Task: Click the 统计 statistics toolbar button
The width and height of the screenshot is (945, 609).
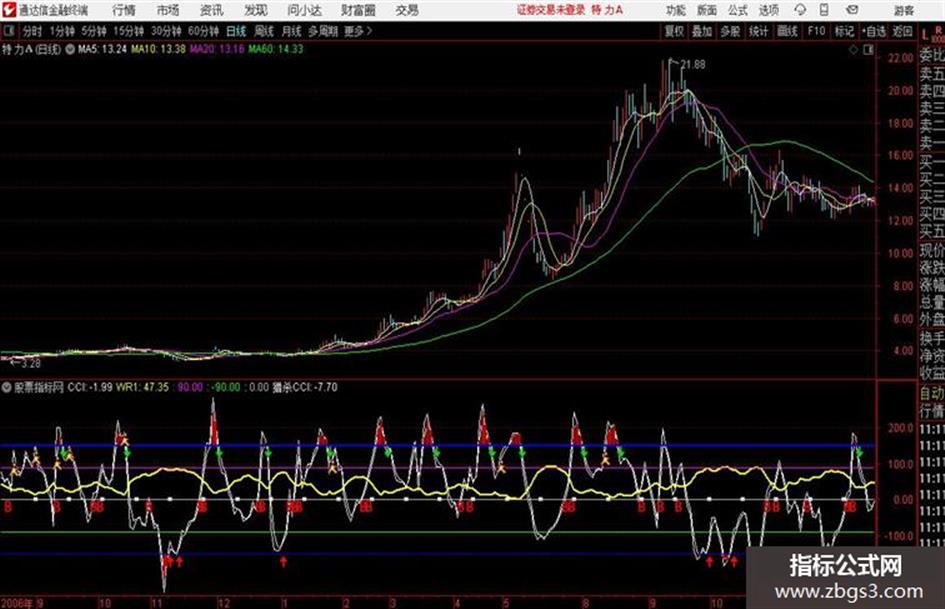Action: (759, 31)
